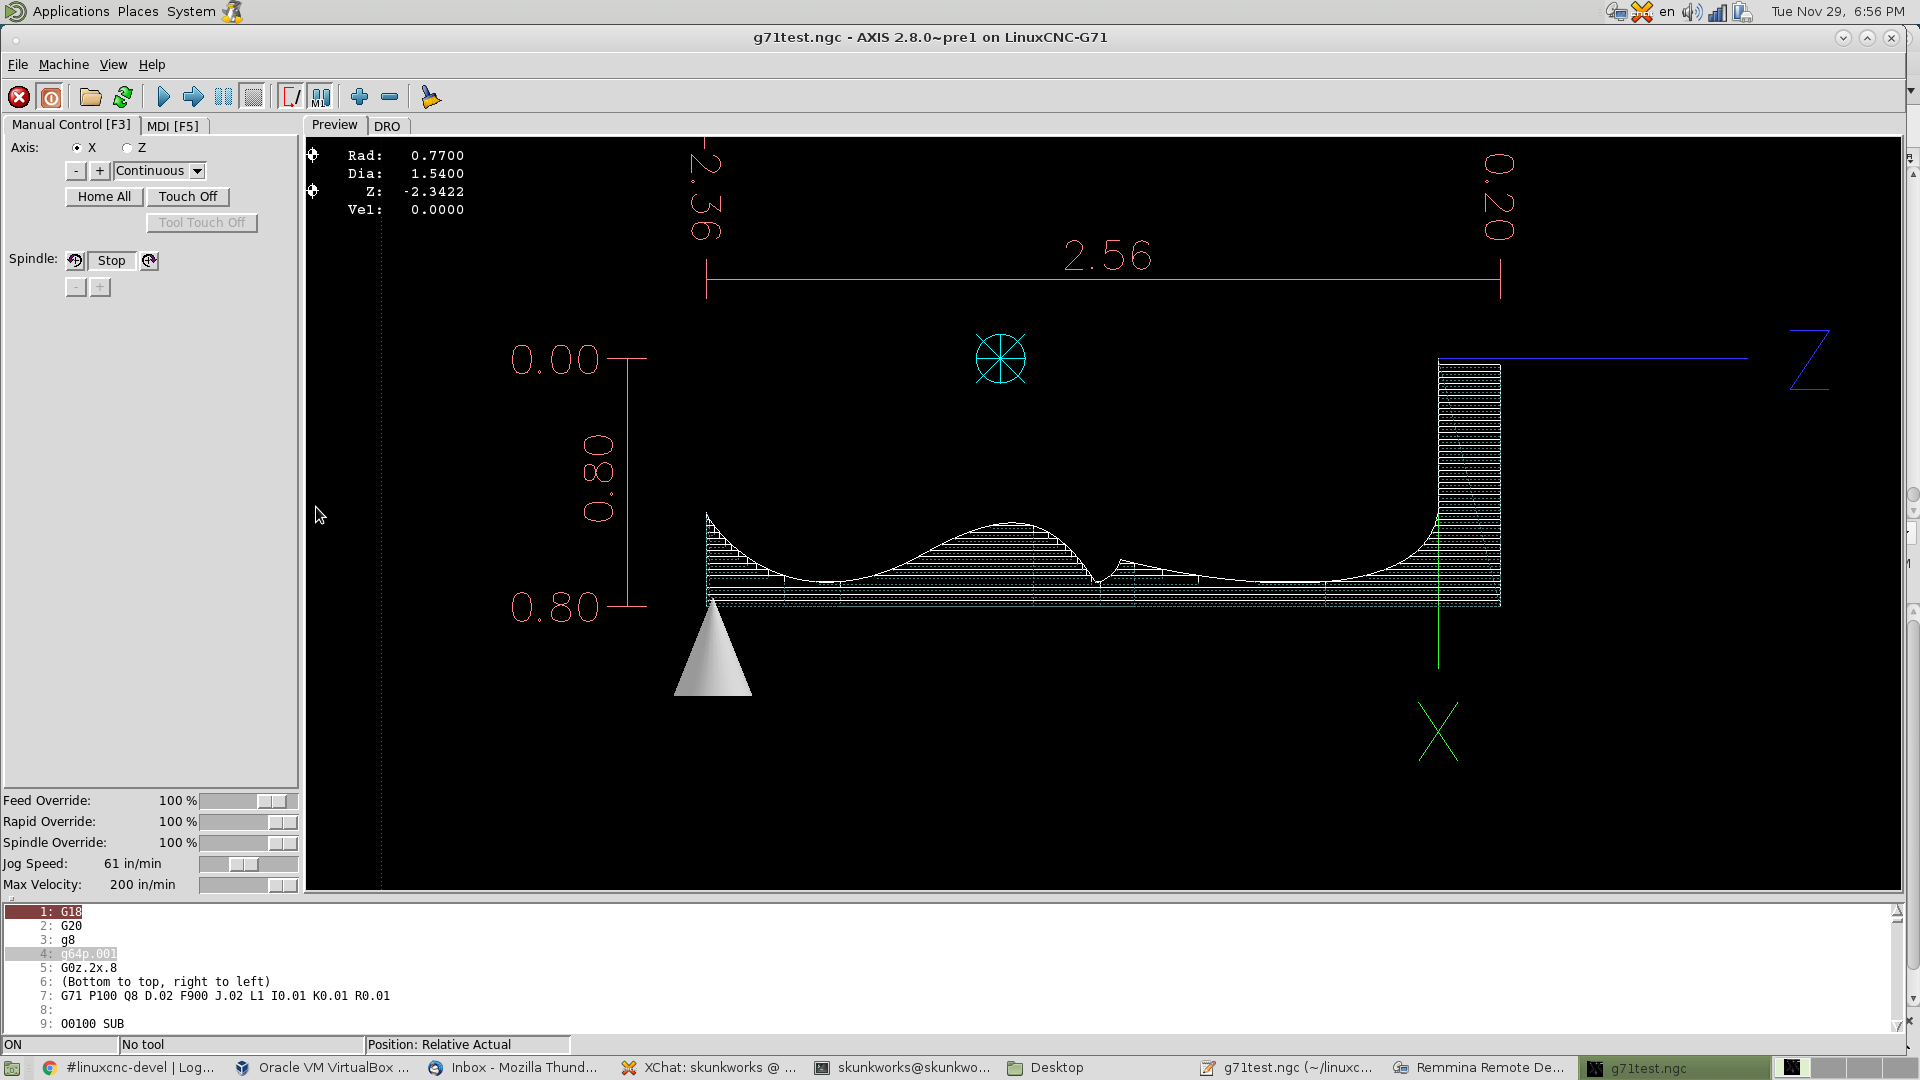Click the en keyboard layout indicator
This screenshot has height=1080, width=1920.
tap(1667, 12)
